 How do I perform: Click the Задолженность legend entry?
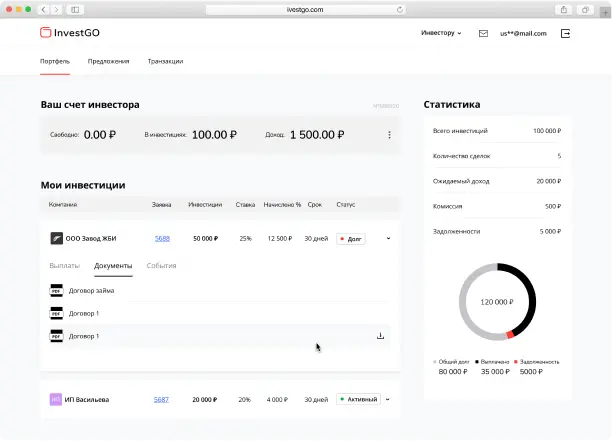coord(537,367)
